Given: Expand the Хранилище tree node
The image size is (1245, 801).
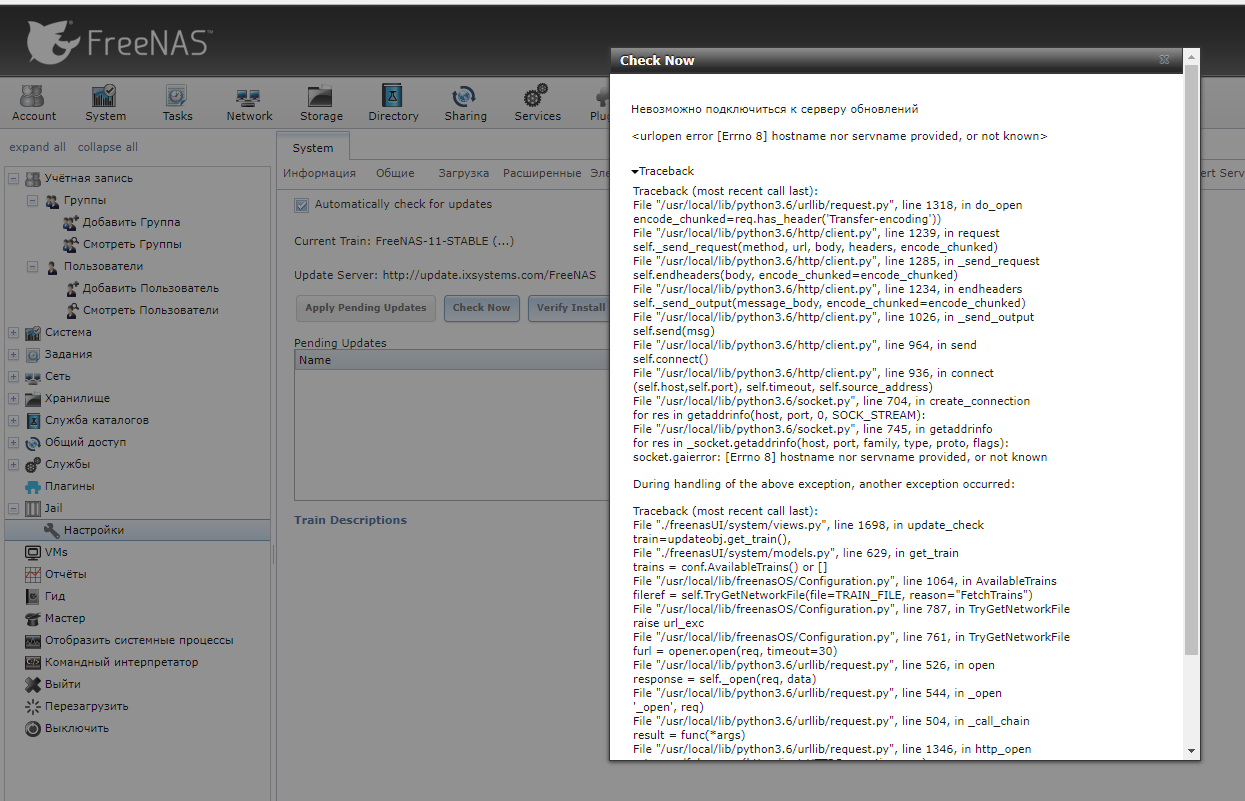Looking at the screenshot, I should point(13,398).
